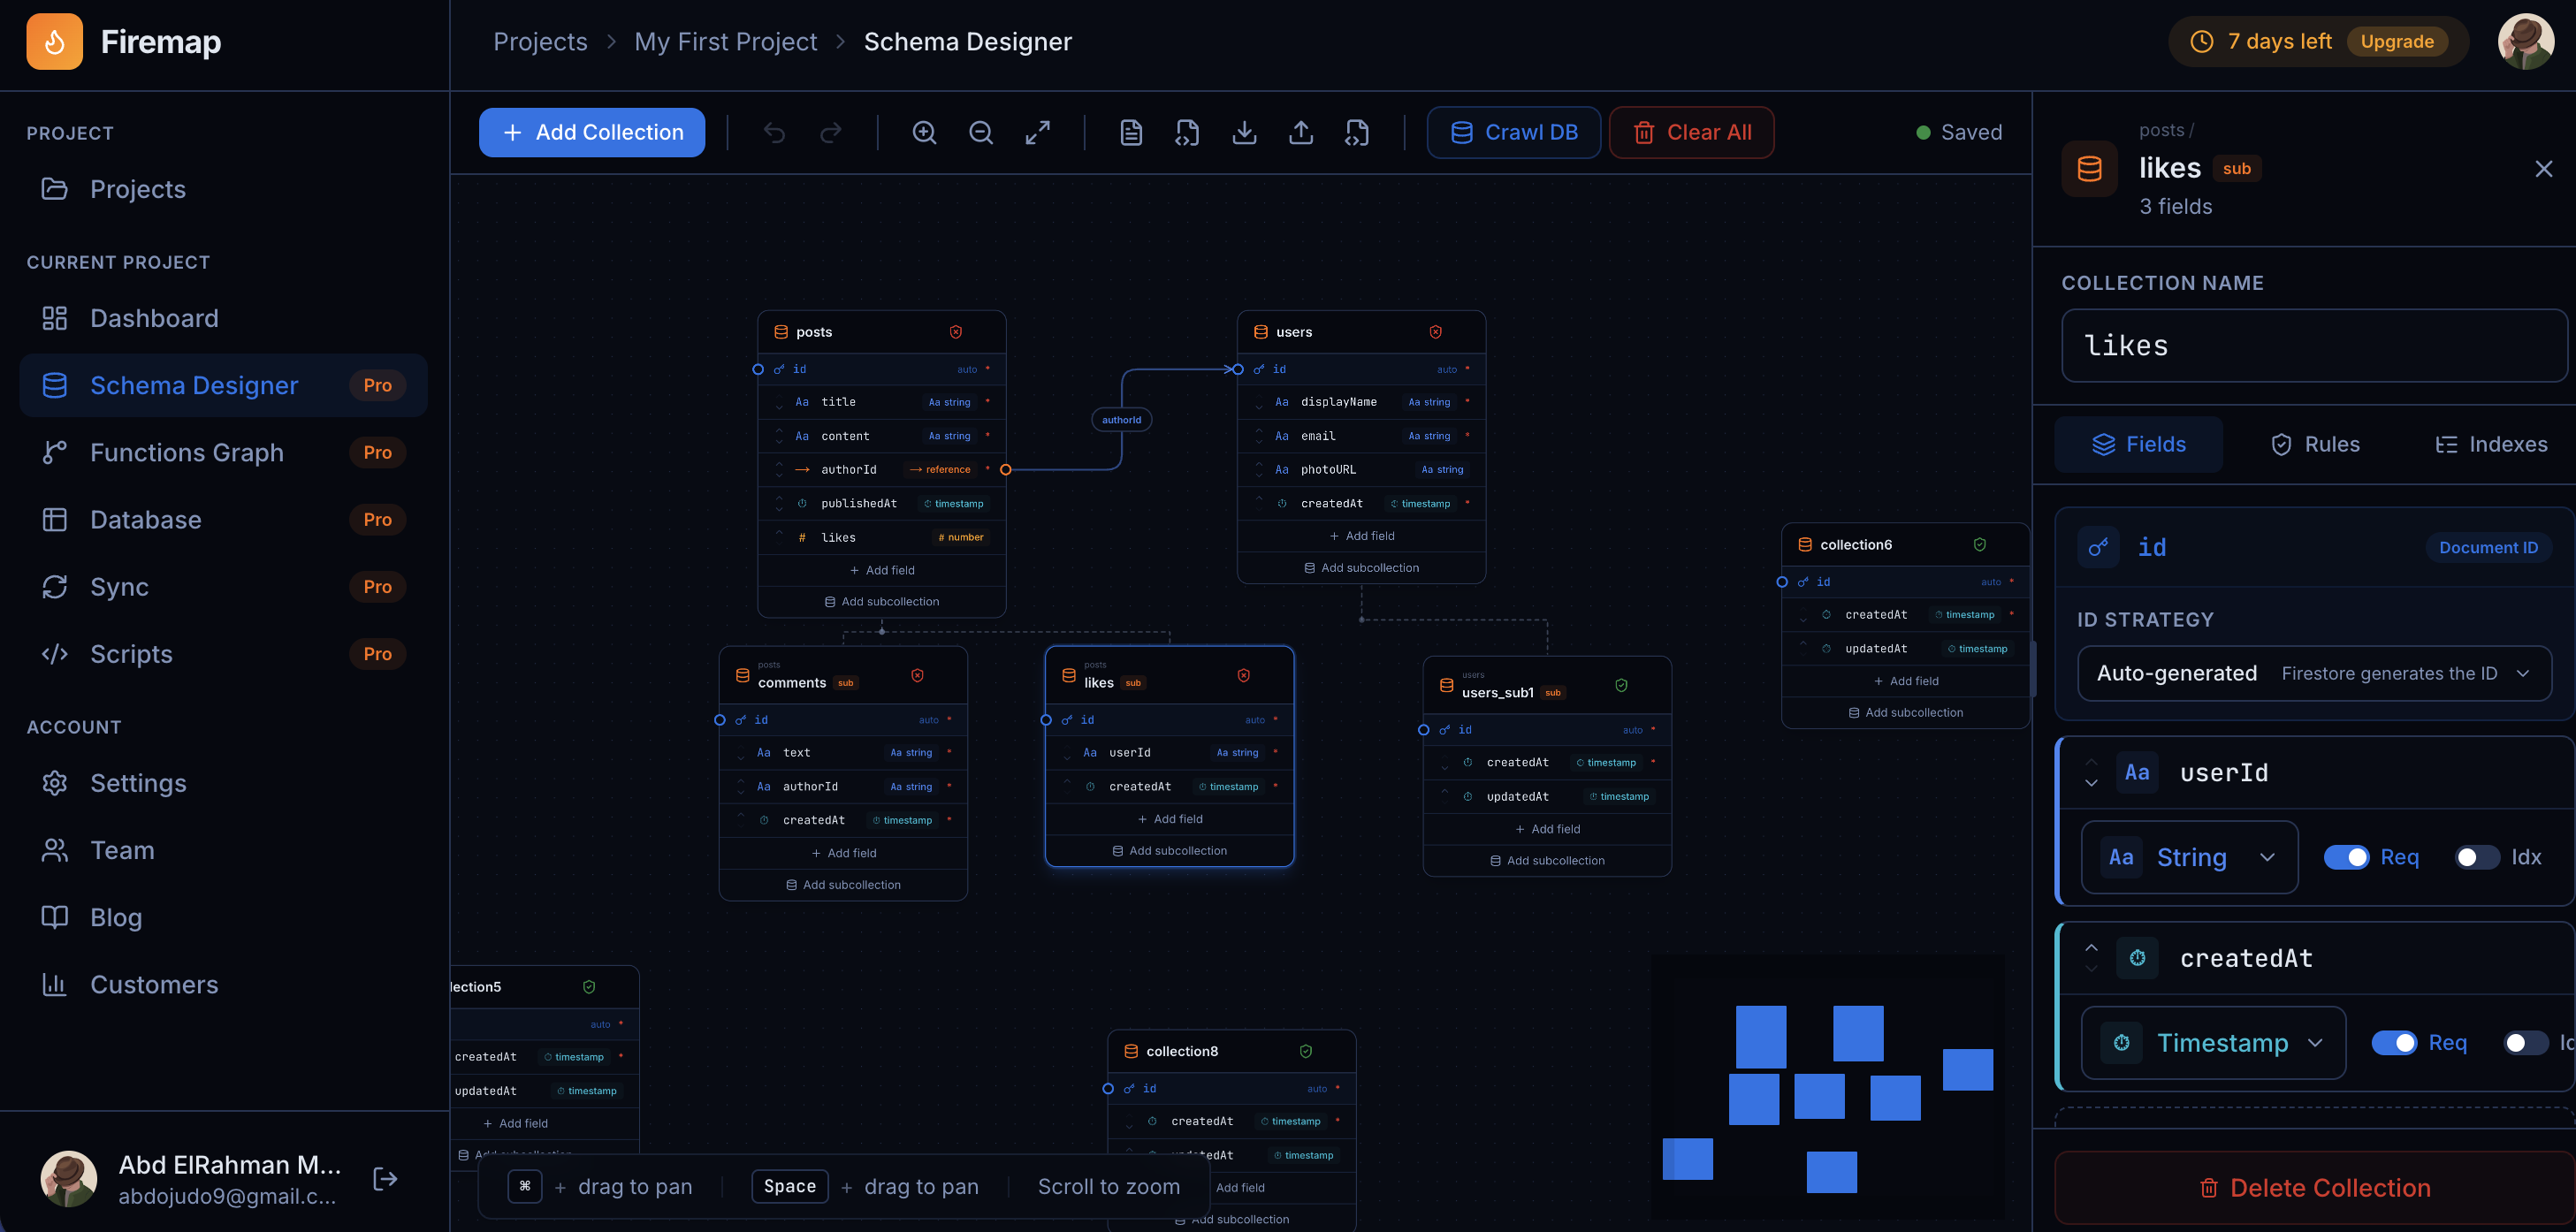Open the Functions Graph panel in sidebar

(186, 452)
